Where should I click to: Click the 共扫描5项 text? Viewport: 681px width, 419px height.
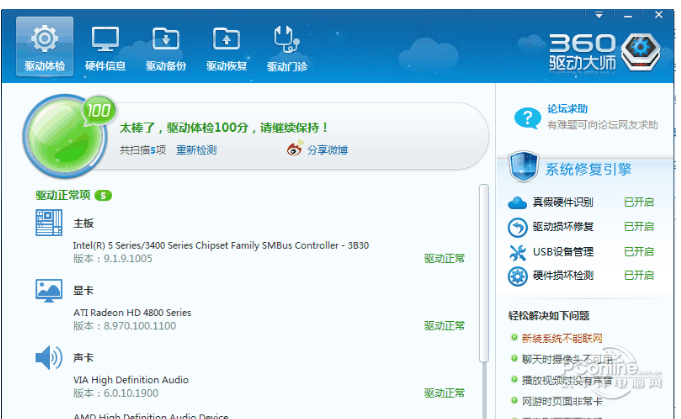pyautogui.click(x=142, y=150)
